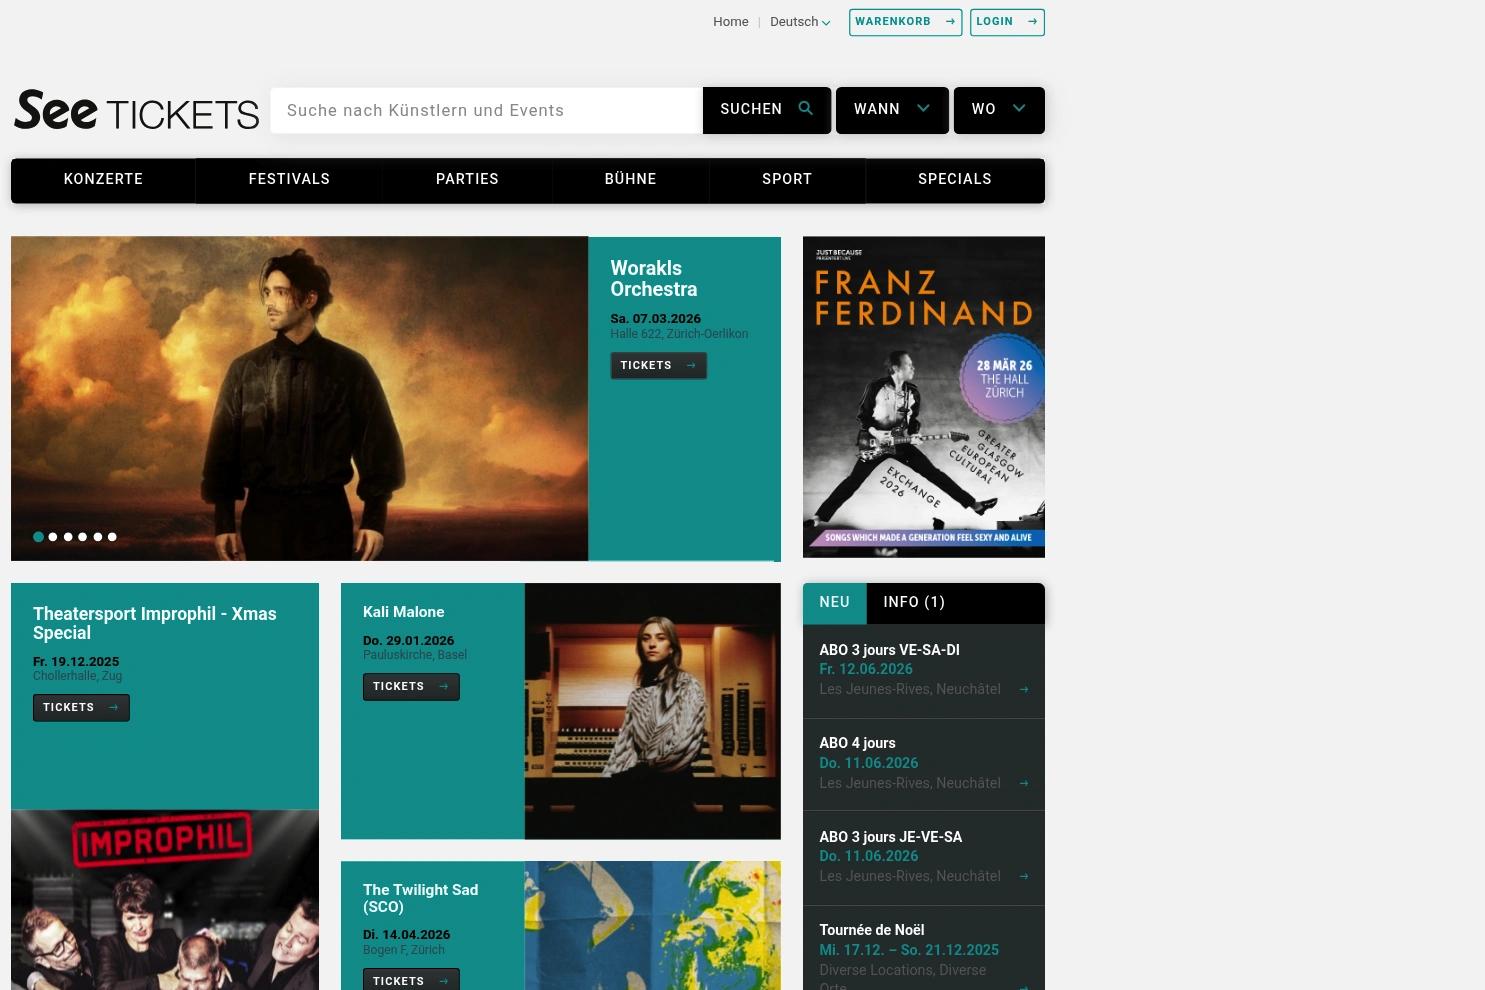1485x990 pixels.
Task: Click arrow beside ABO 3 jours VE-SA-DI
Action: pyautogui.click(x=1023, y=689)
